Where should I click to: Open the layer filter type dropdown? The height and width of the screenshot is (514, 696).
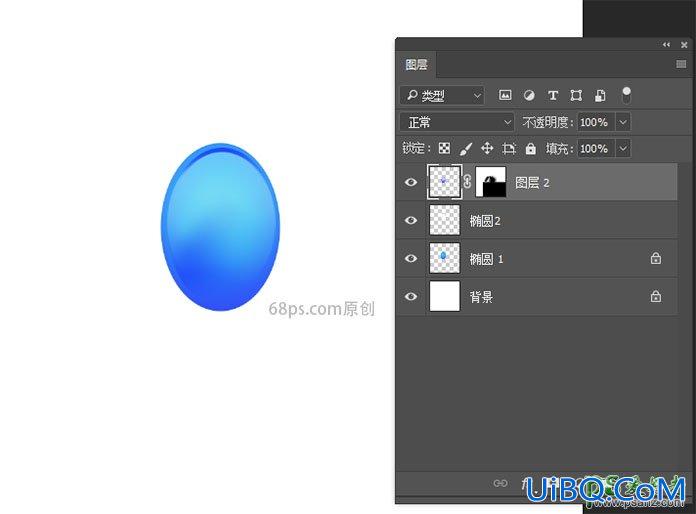coord(442,95)
